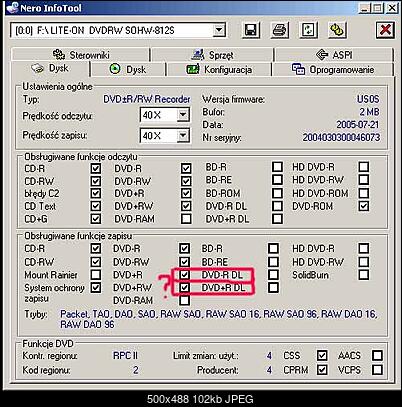Expand the Prędkość zapisu speed dropdown
The height and width of the screenshot is (407, 402).
pyautogui.click(x=183, y=135)
